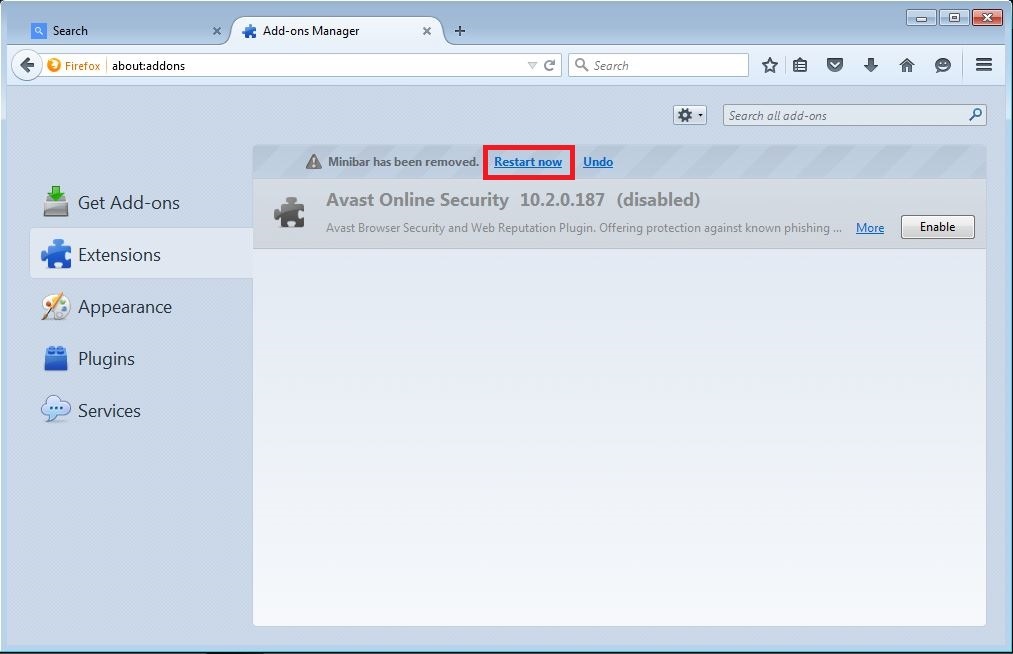Bookmark this page with the star icon

769,65
